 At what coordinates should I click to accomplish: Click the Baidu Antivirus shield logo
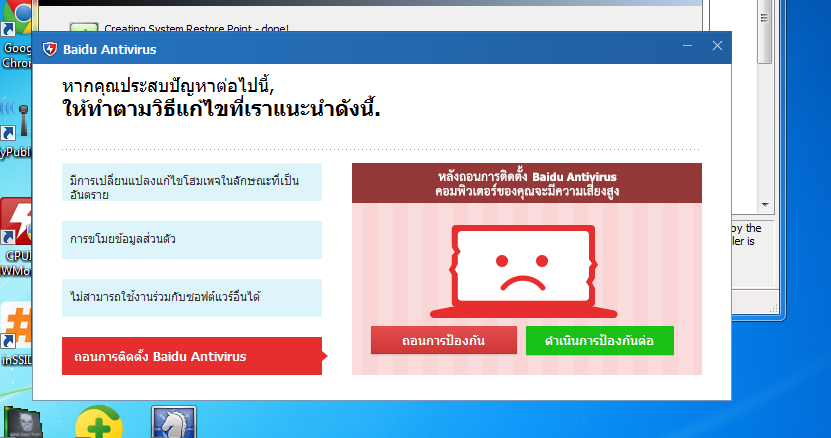click(x=50, y=49)
